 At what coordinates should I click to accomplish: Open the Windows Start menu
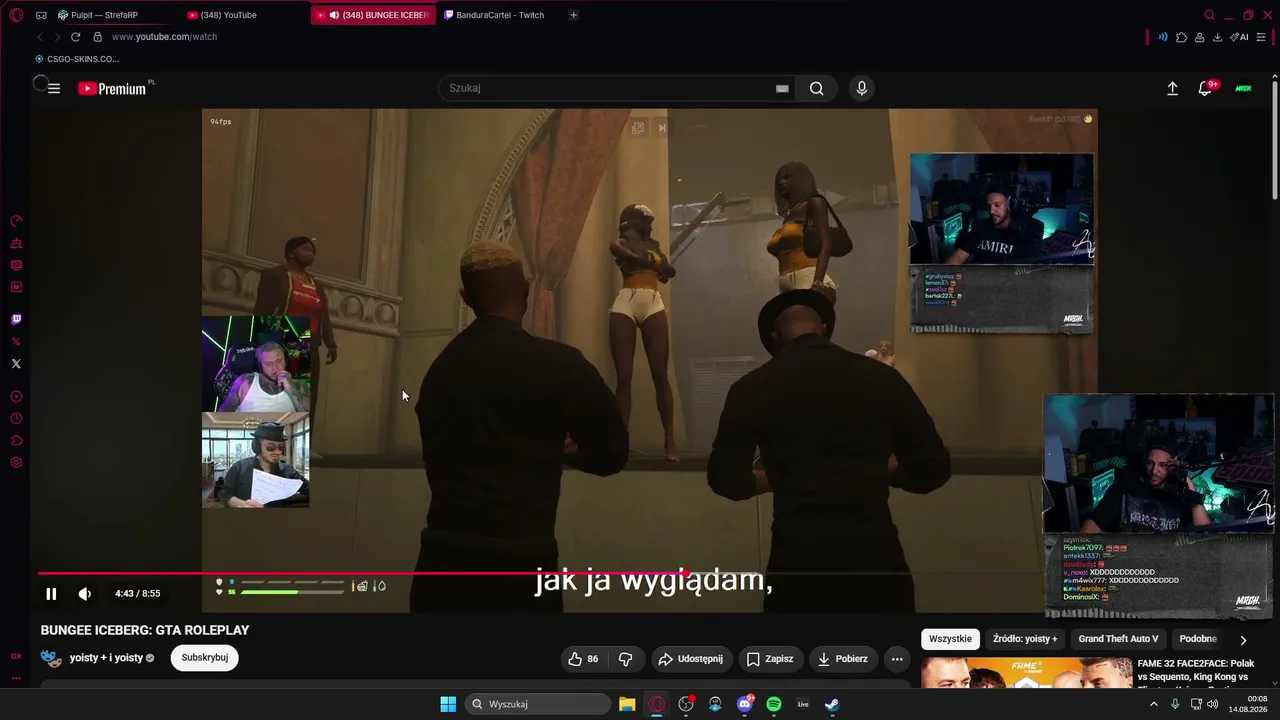448,704
